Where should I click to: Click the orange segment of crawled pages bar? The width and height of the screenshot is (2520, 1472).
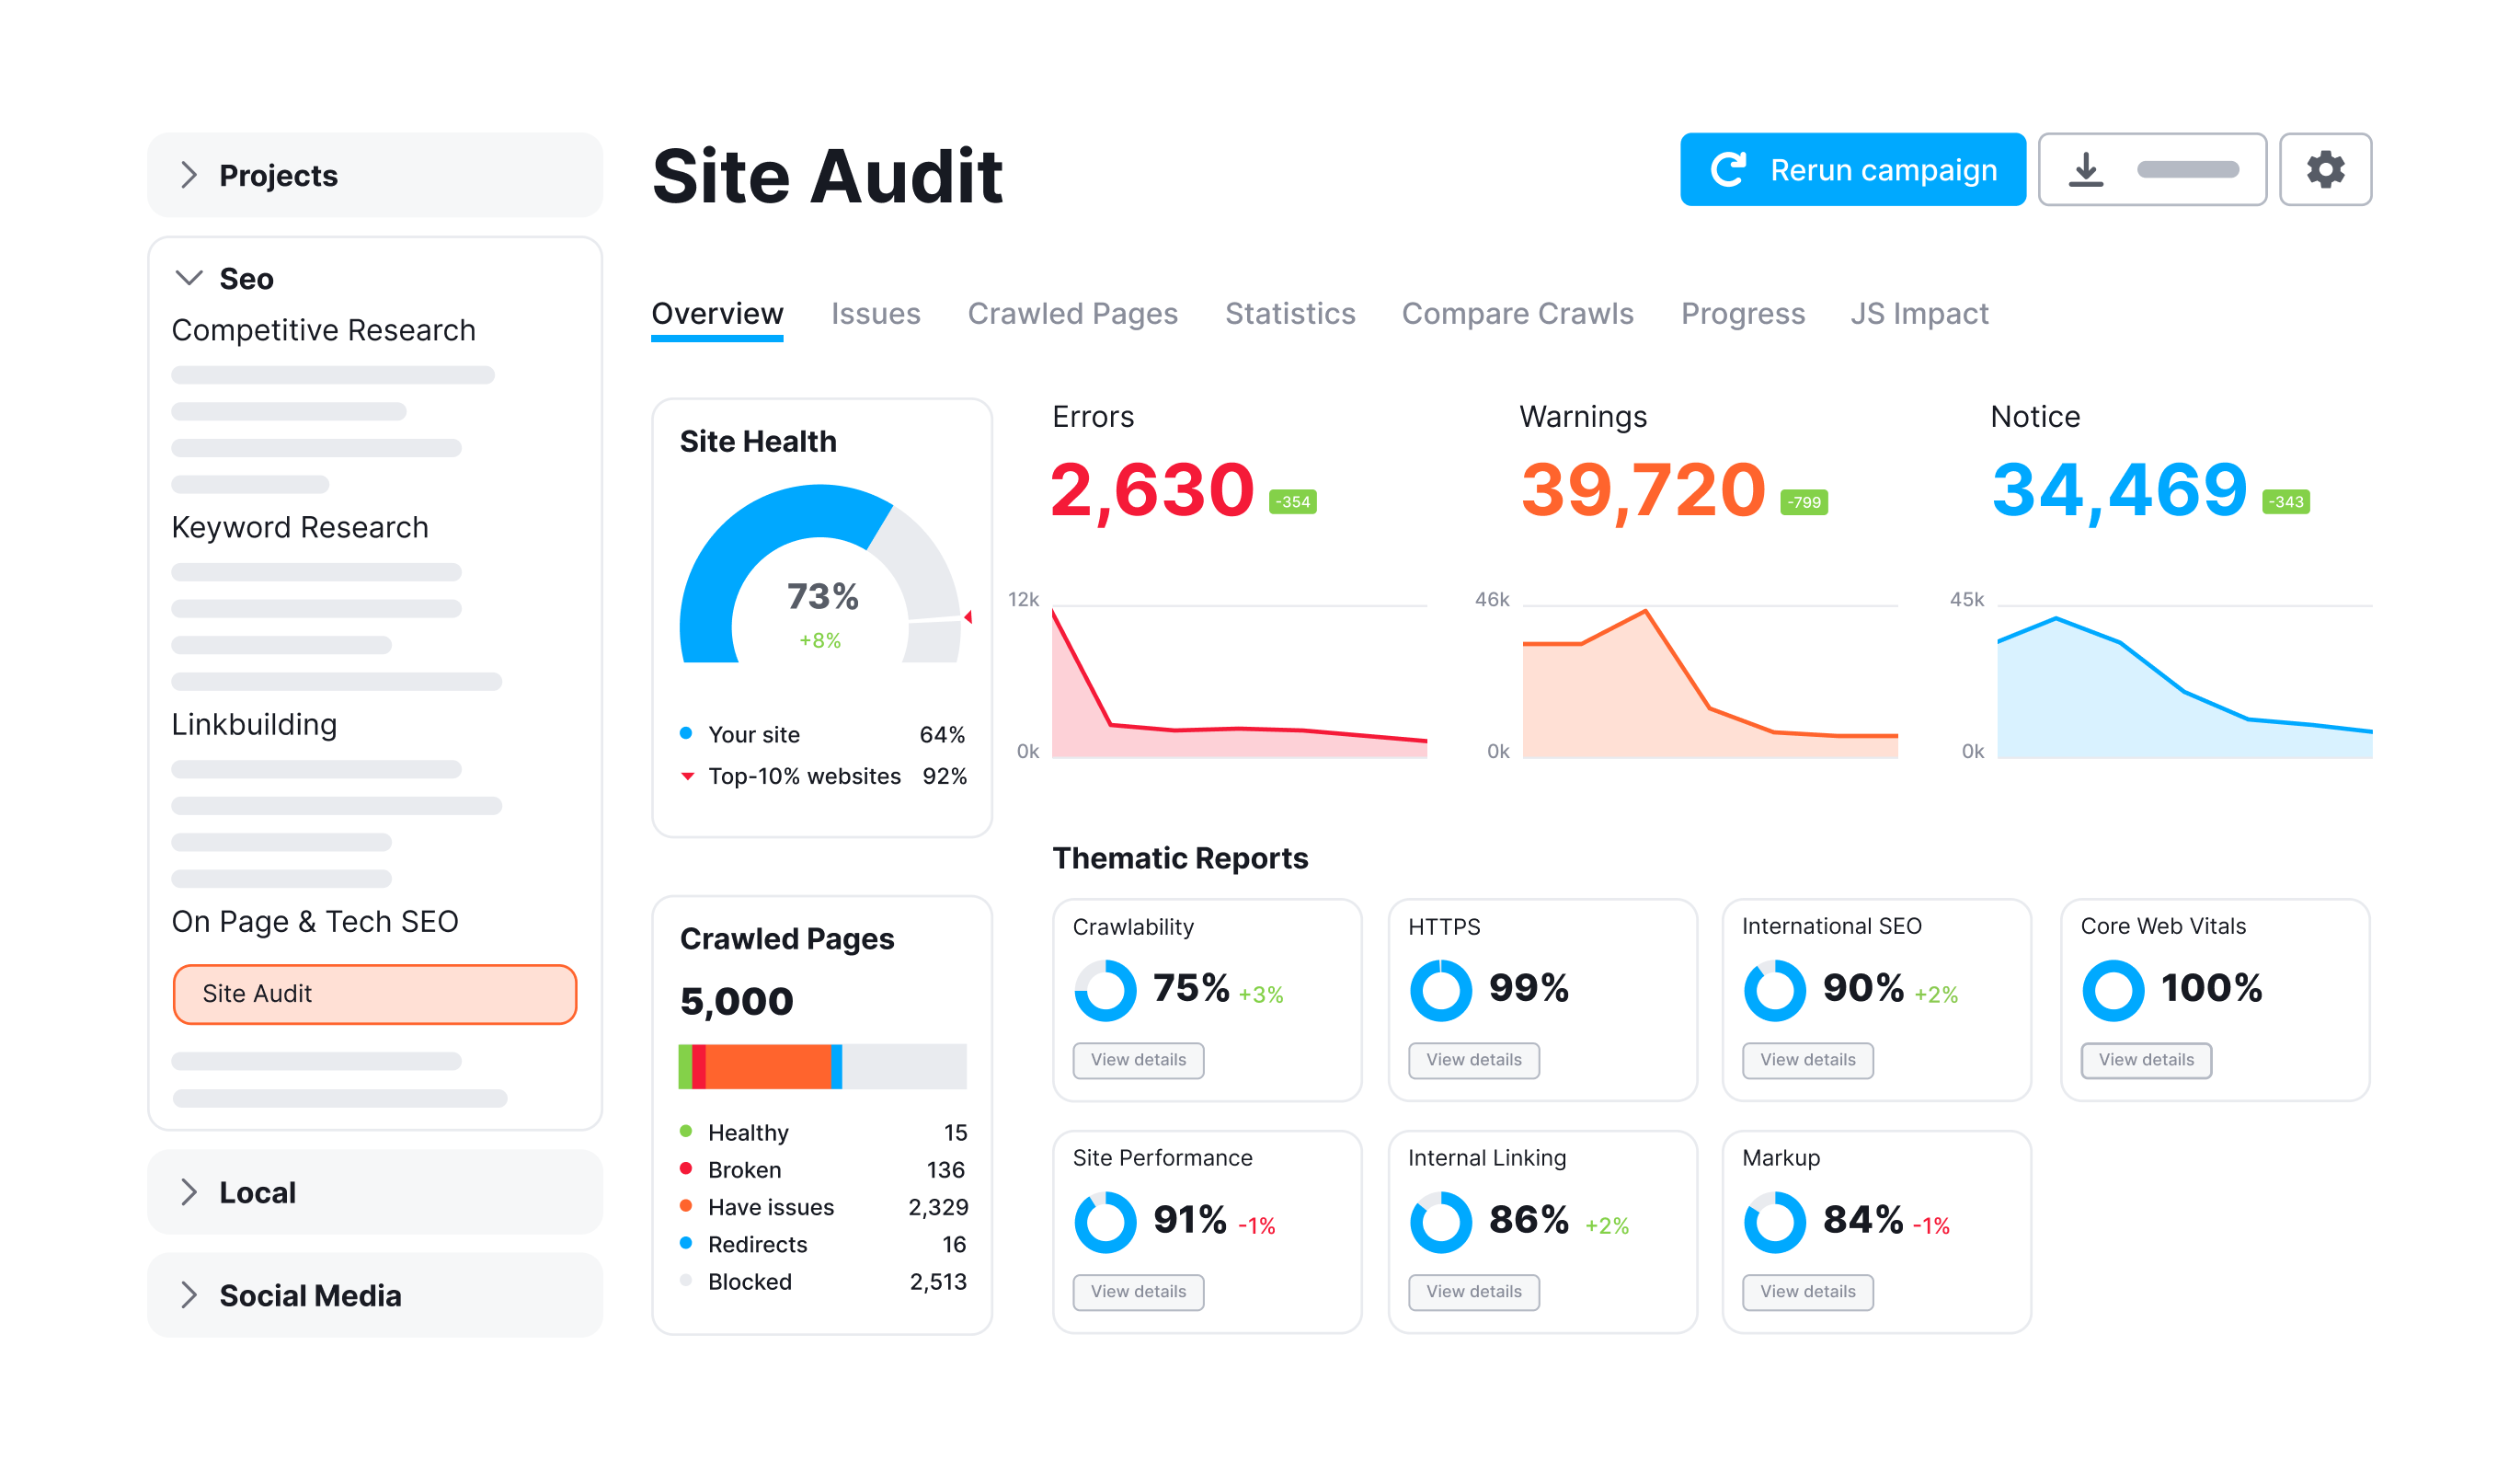click(x=768, y=1066)
